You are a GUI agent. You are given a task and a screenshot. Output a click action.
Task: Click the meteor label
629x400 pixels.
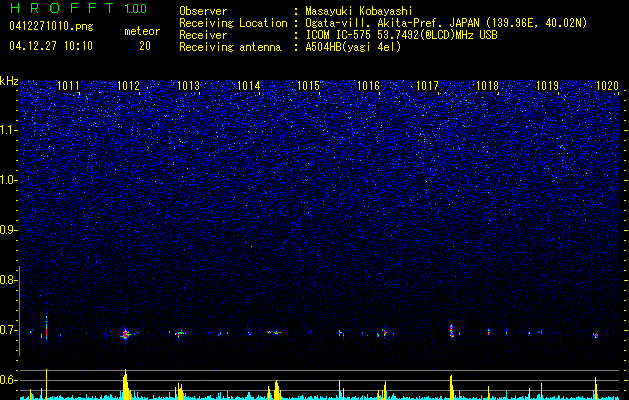pos(142,31)
